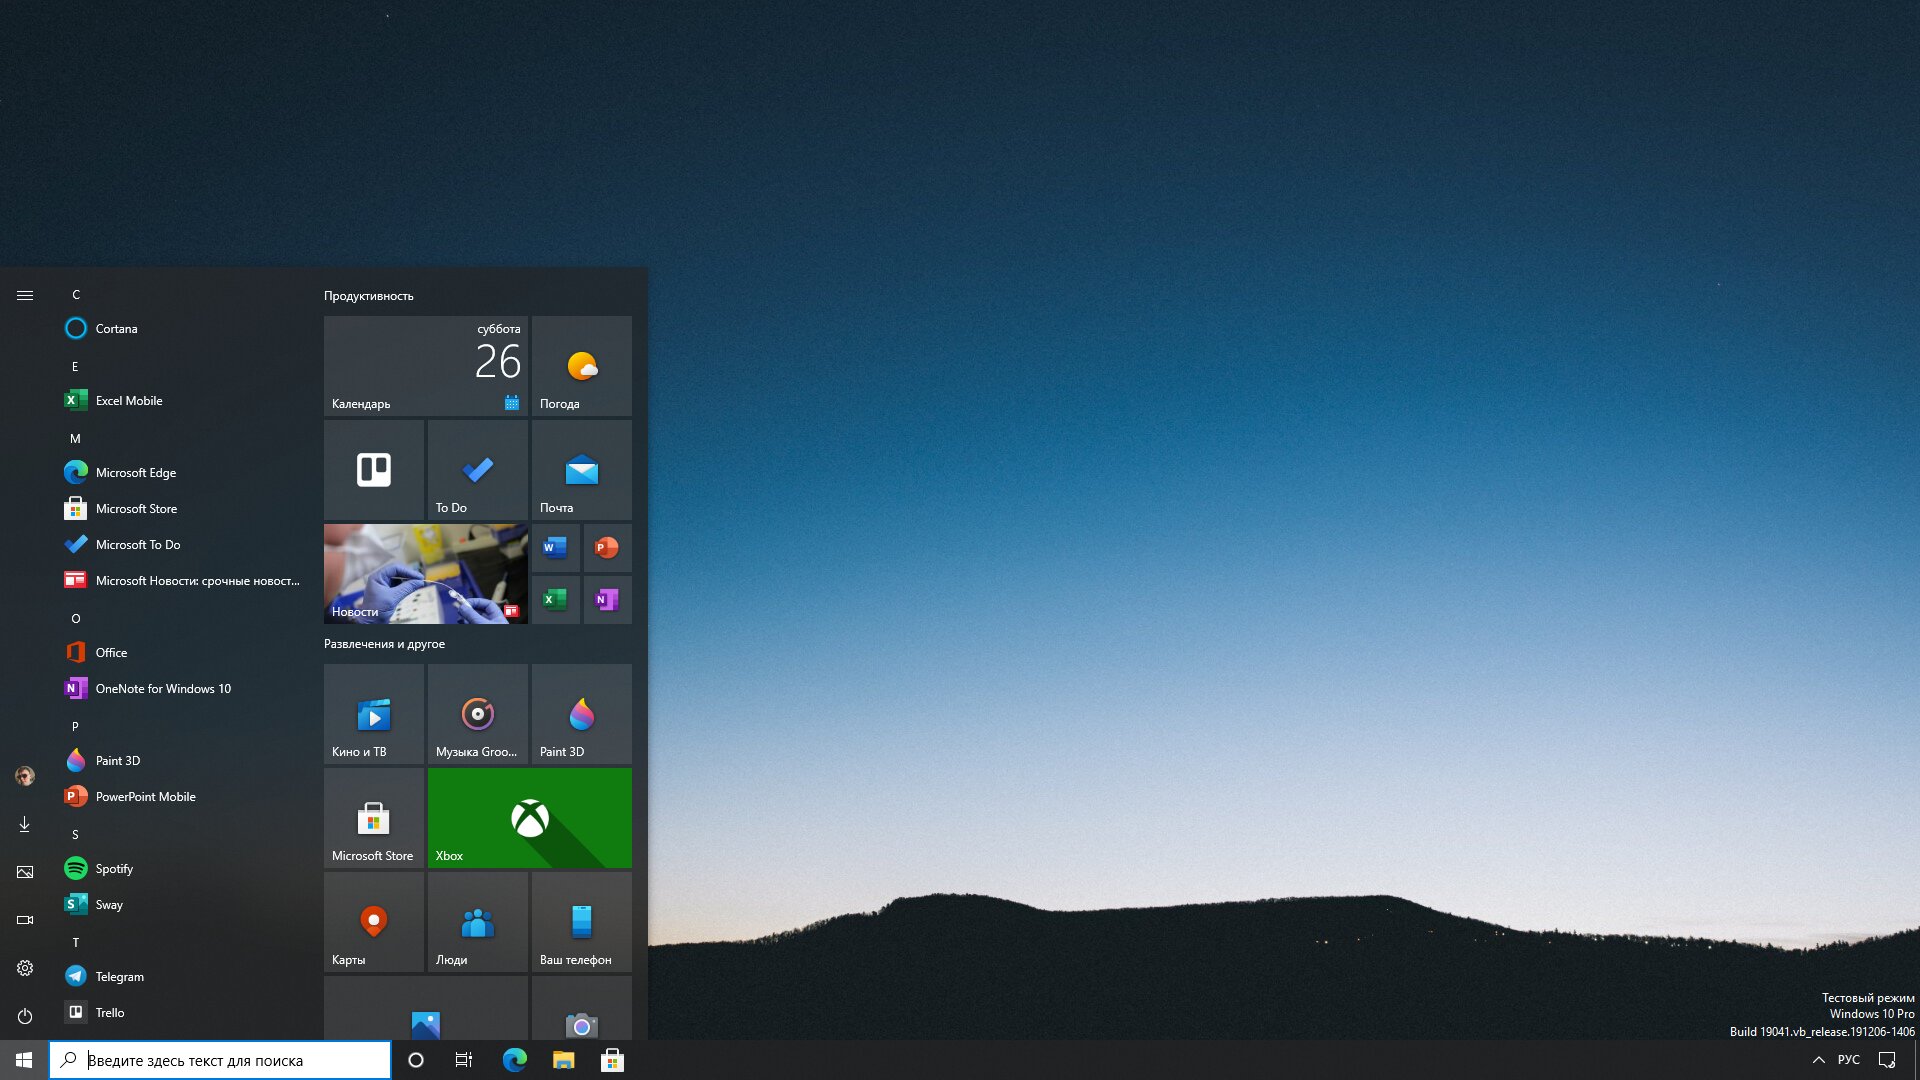
Task: Open Settings gear in Start sidebar
Action: pyautogui.click(x=25, y=968)
